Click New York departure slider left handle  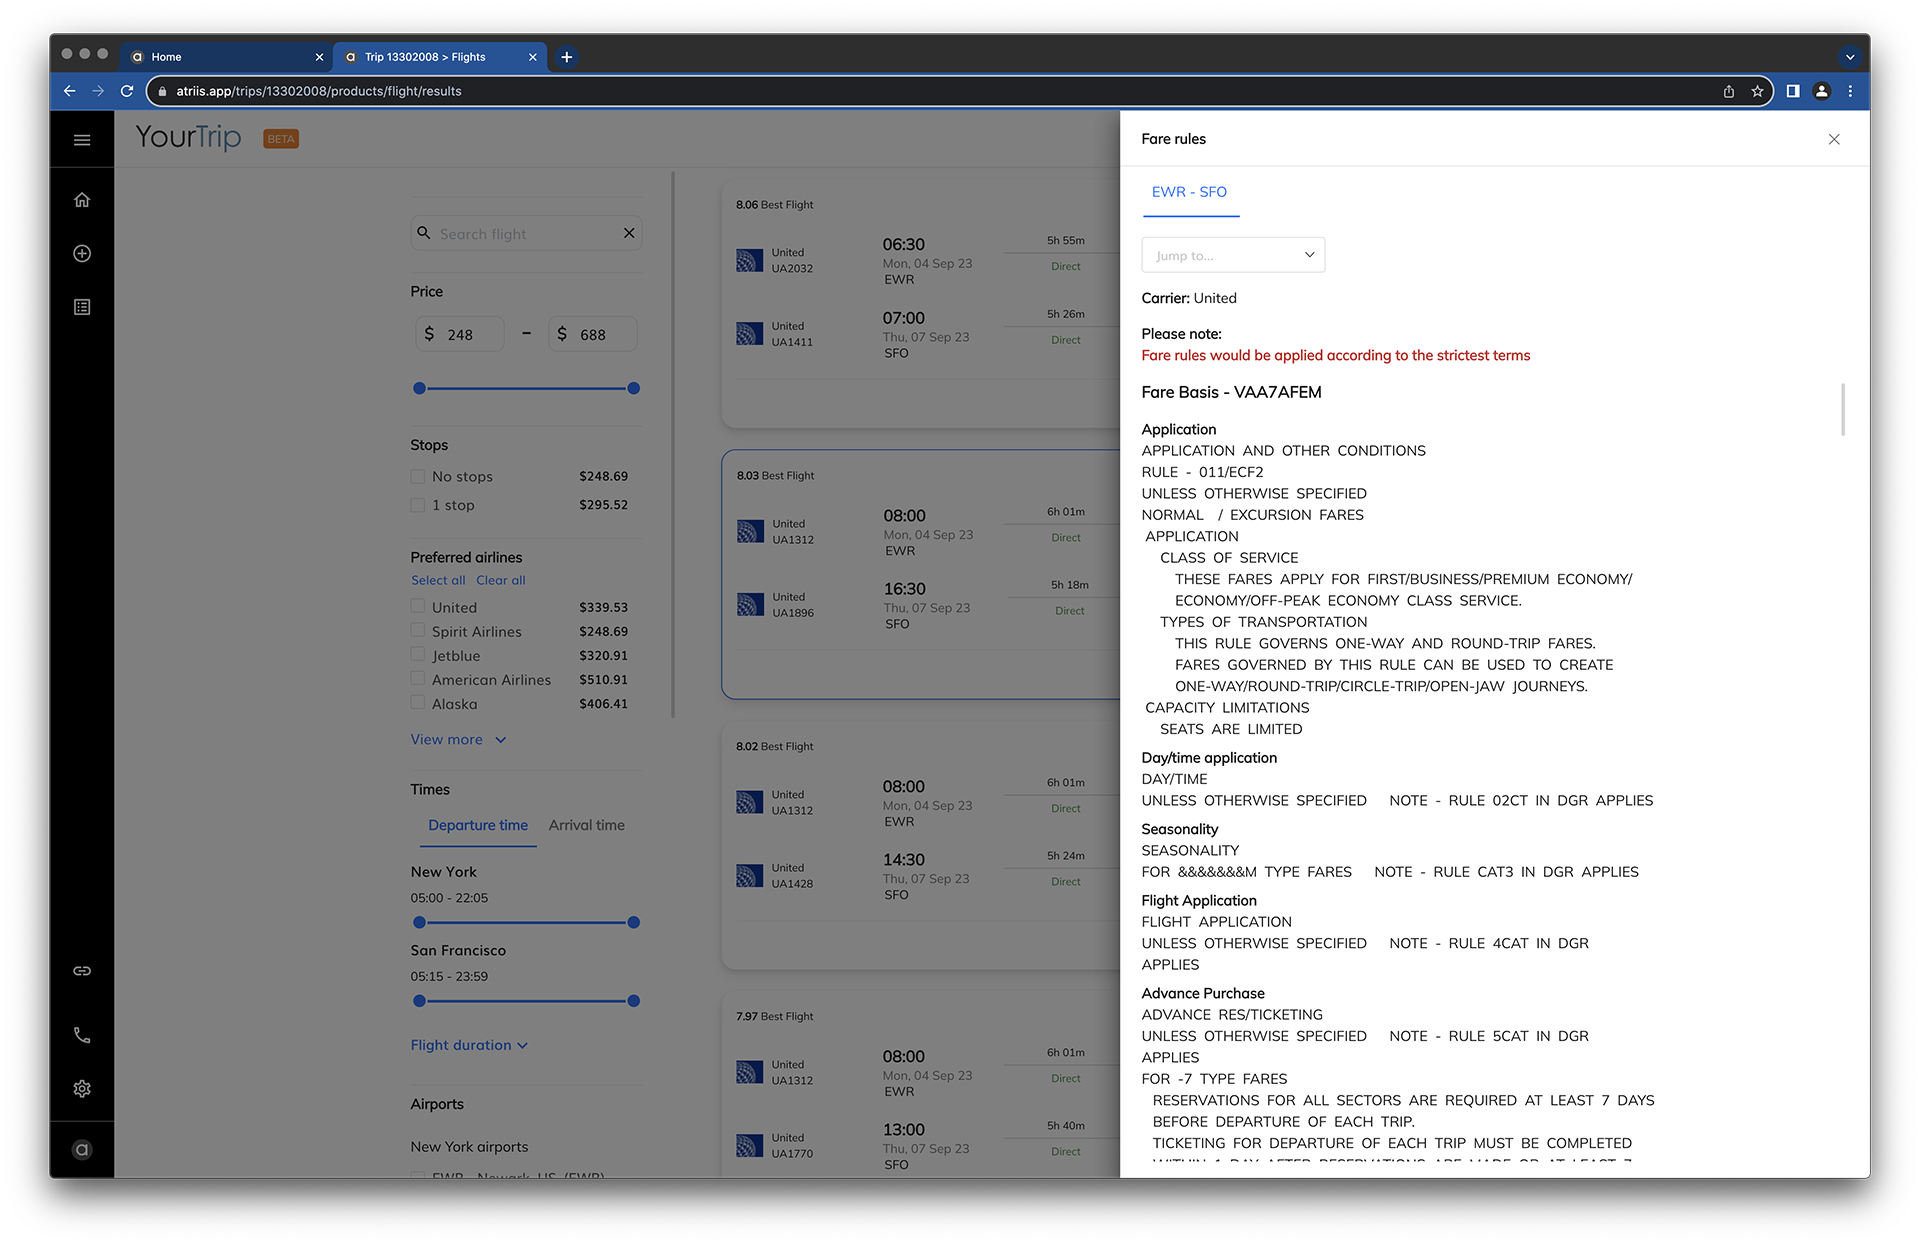[419, 922]
